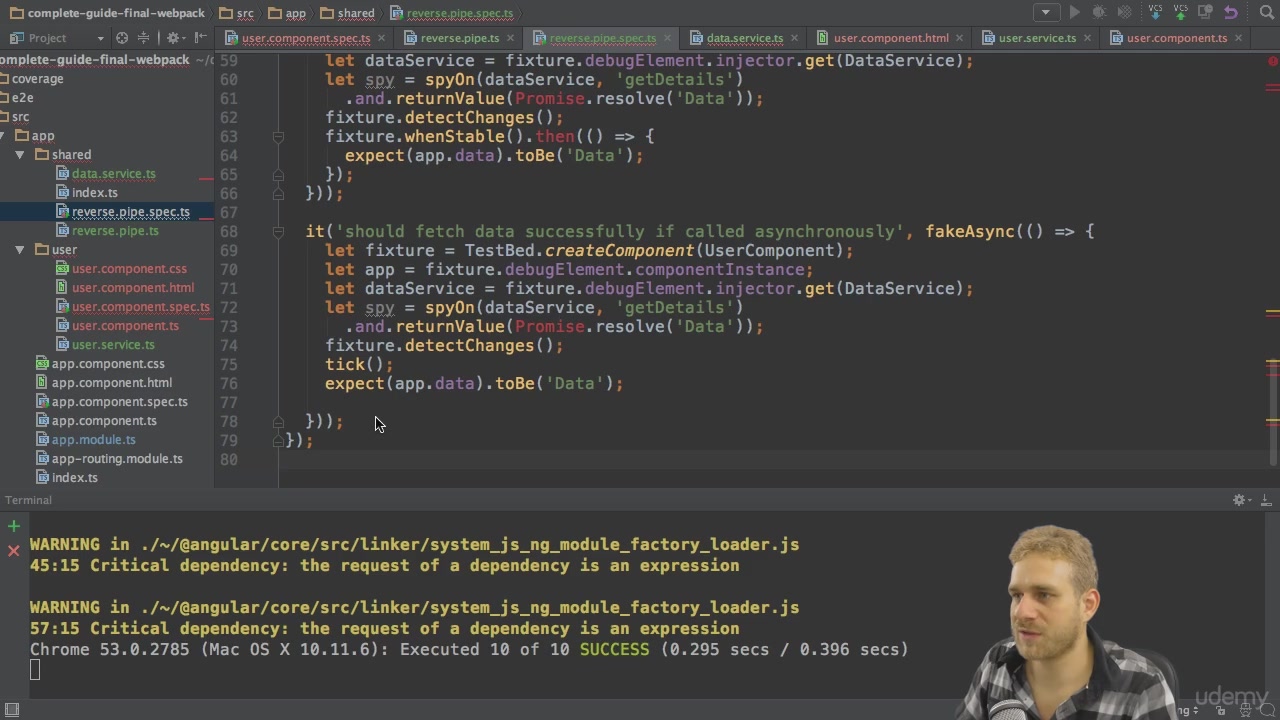
Task: Click terminal input cursor line
Action: pos(35,671)
